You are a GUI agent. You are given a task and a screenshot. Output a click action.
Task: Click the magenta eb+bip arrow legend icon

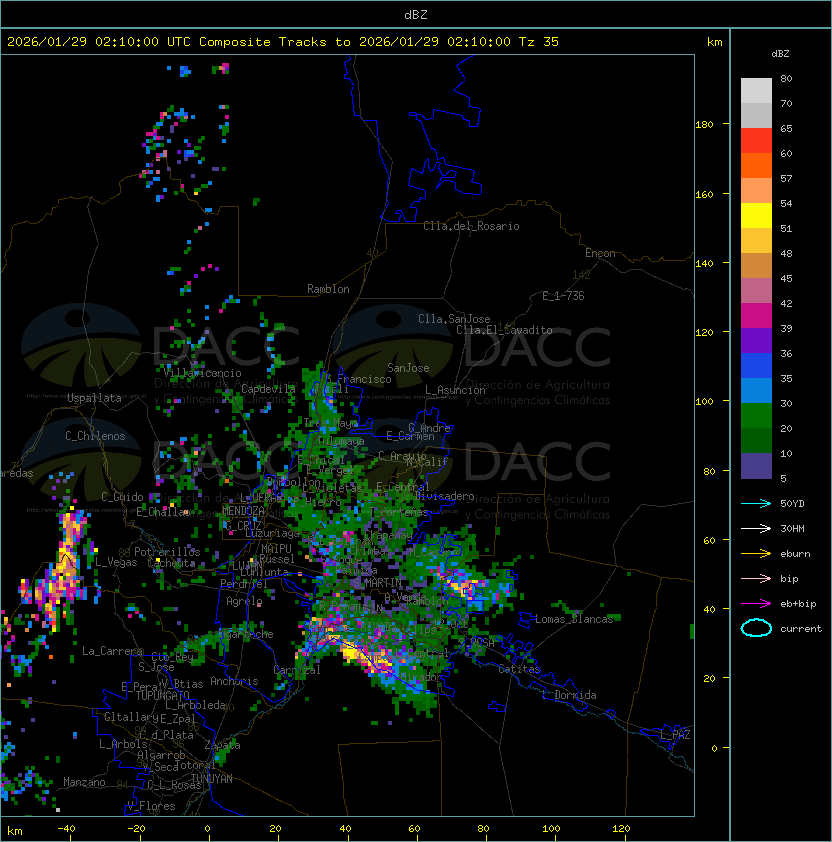click(756, 604)
